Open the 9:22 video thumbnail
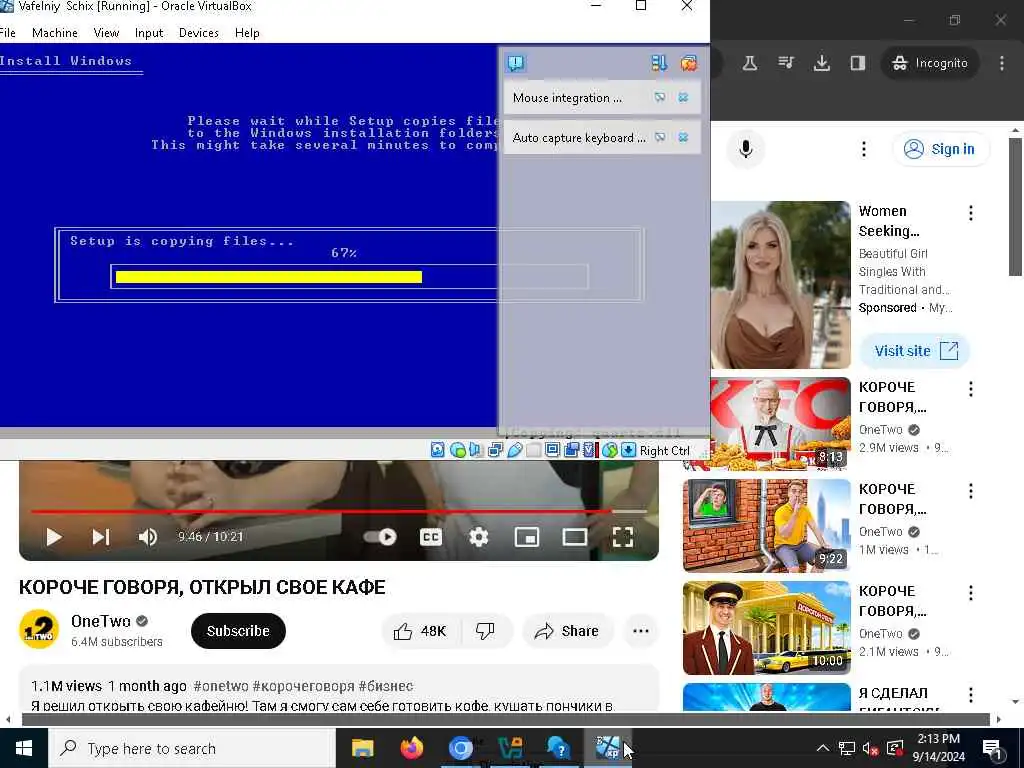Image resolution: width=1024 pixels, height=768 pixels. click(x=767, y=526)
